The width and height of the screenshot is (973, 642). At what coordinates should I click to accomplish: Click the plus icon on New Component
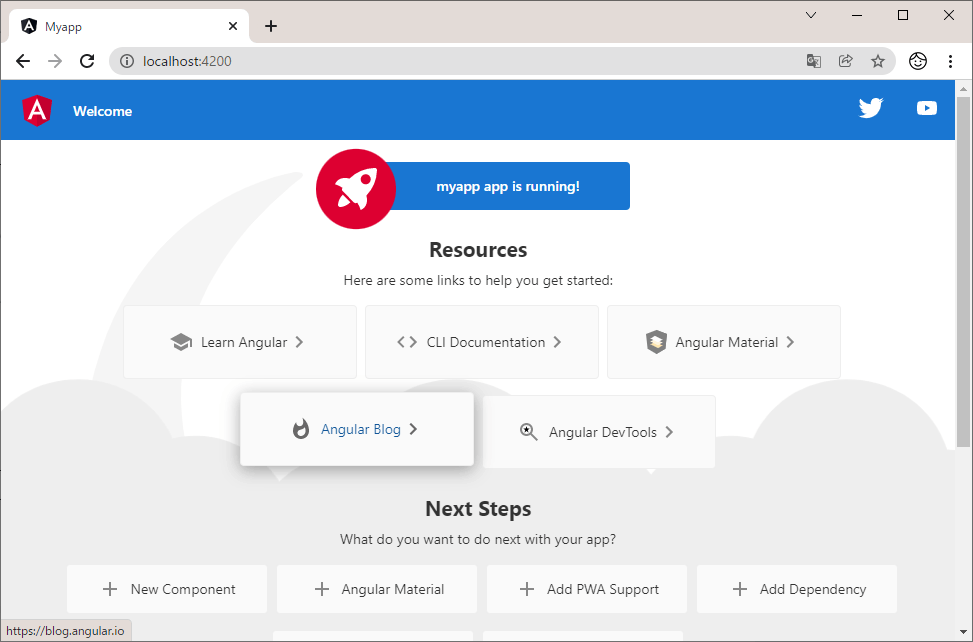[110, 589]
